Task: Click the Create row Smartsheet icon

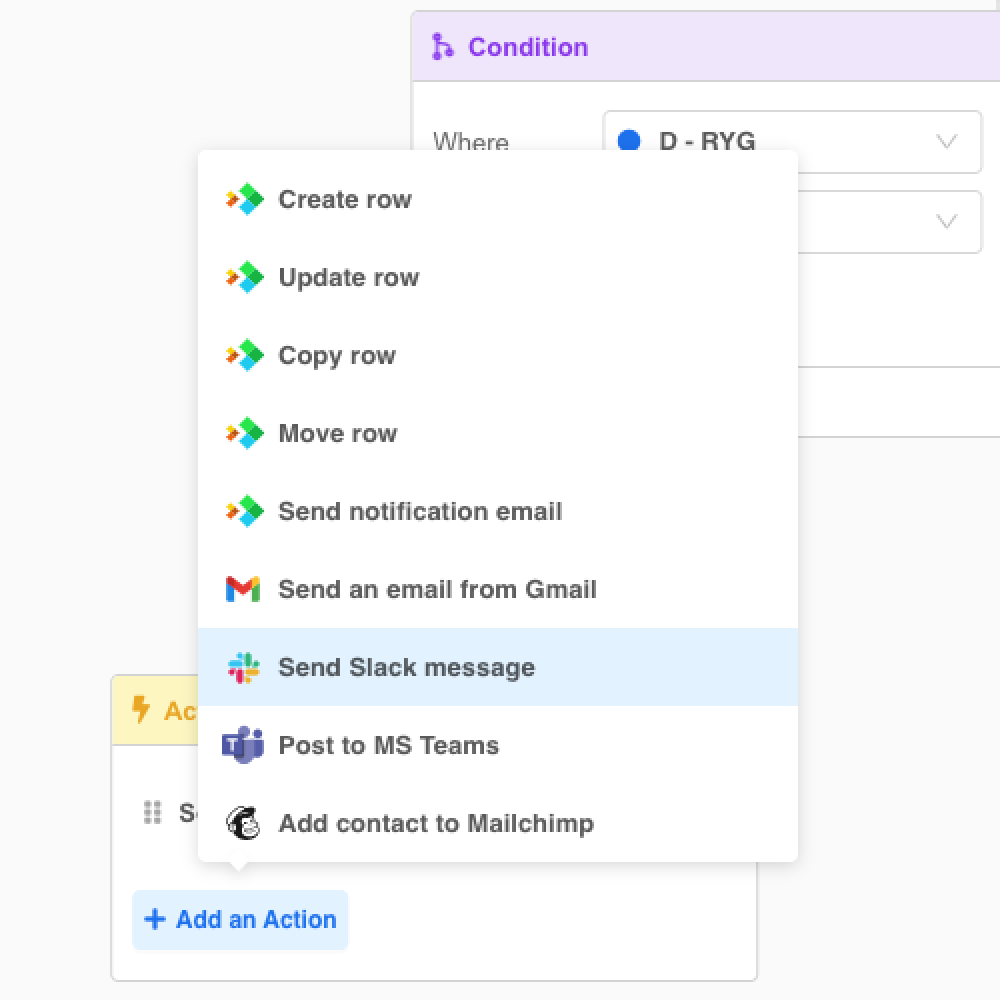Action: click(244, 199)
